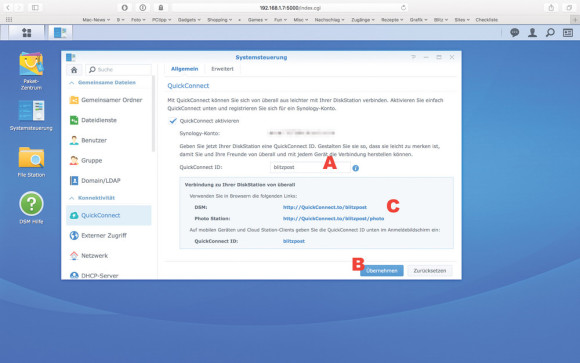The image size is (580, 363).
Task: Click the Übernehmen button
Action: 382,270
